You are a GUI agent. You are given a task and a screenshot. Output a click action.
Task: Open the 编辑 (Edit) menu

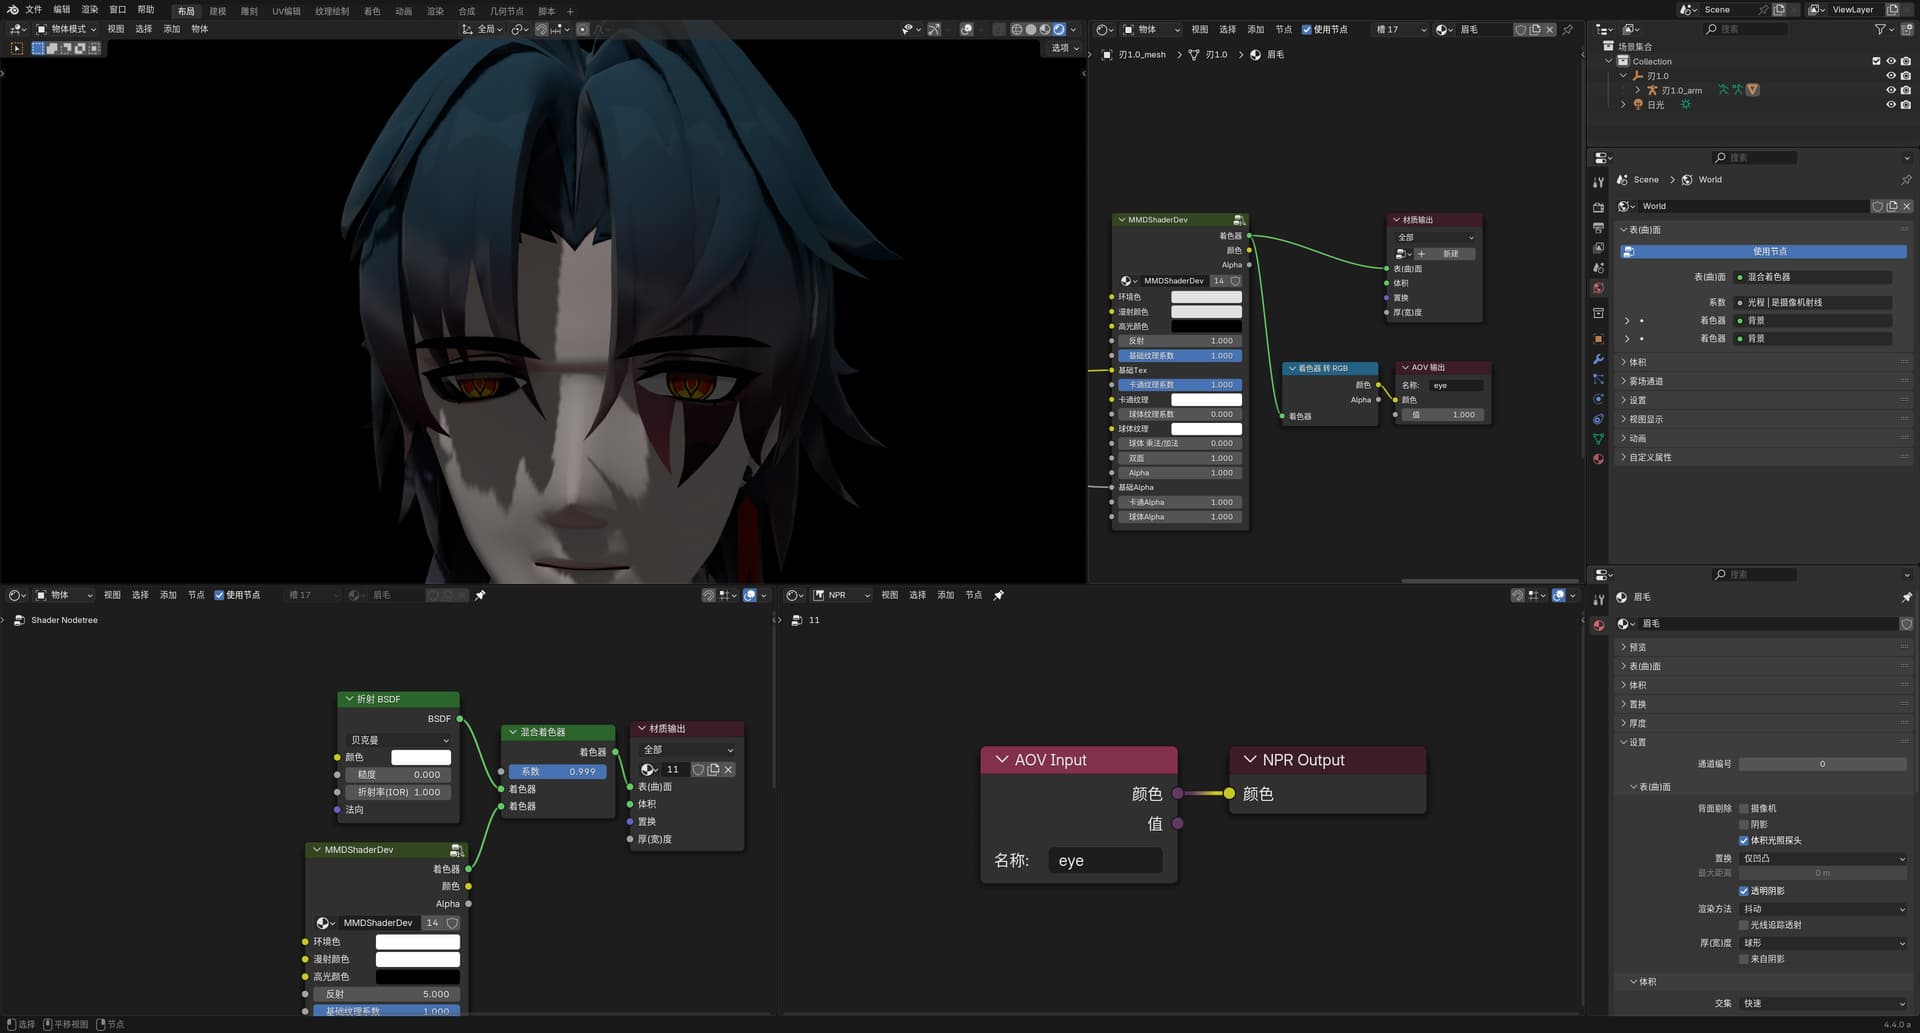coord(62,10)
